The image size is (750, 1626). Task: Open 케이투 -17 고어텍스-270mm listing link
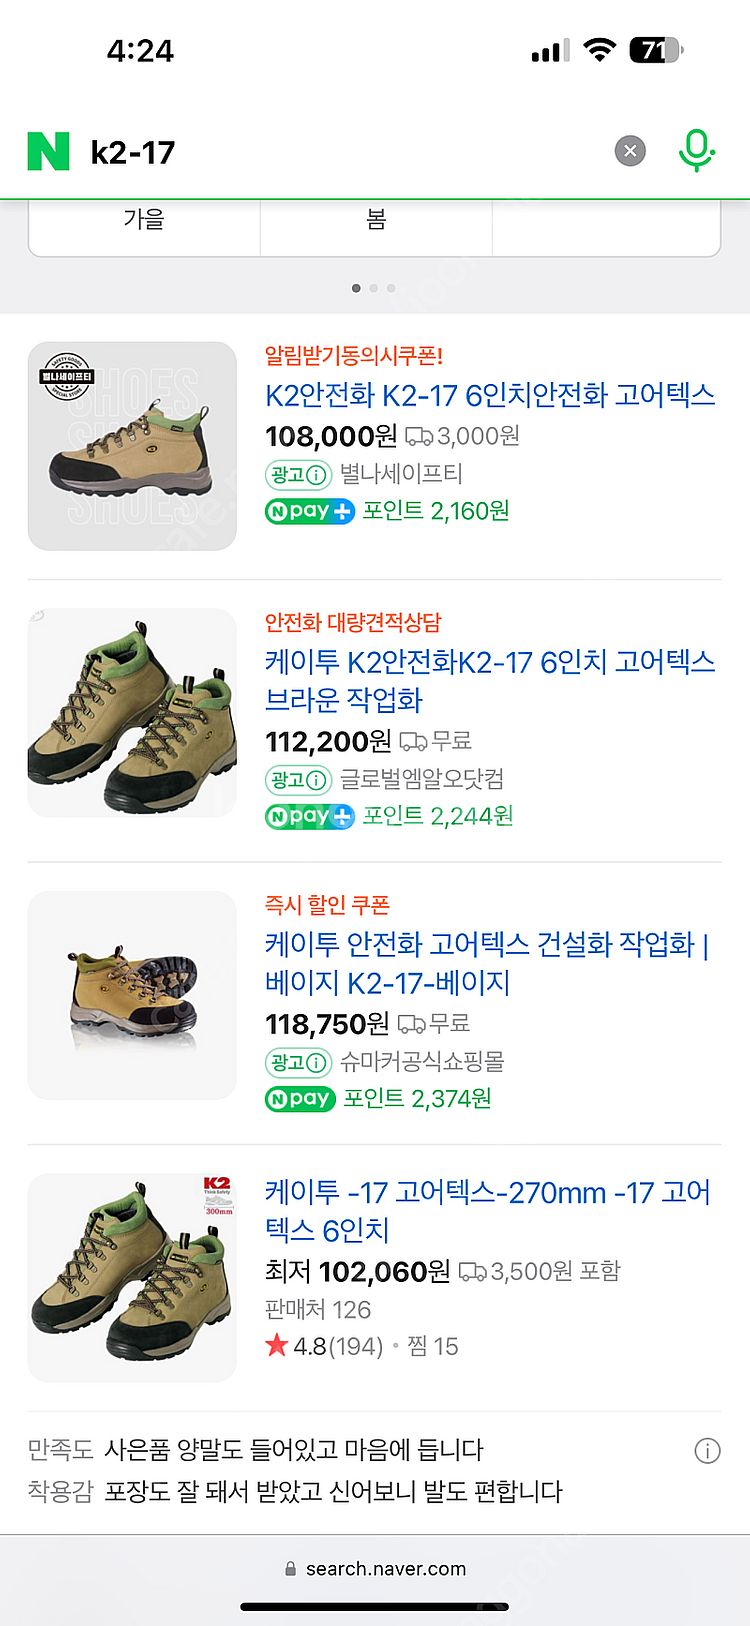pos(487,1211)
